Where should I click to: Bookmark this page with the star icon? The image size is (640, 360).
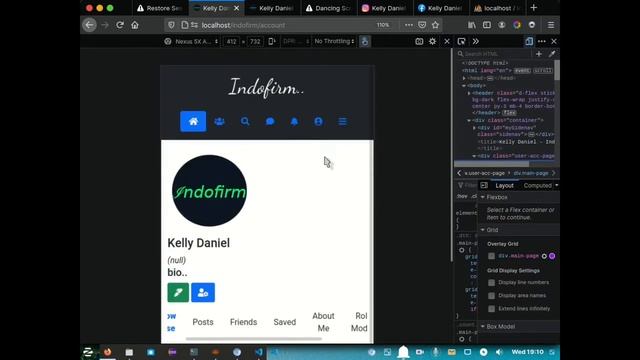click(436, 25)
